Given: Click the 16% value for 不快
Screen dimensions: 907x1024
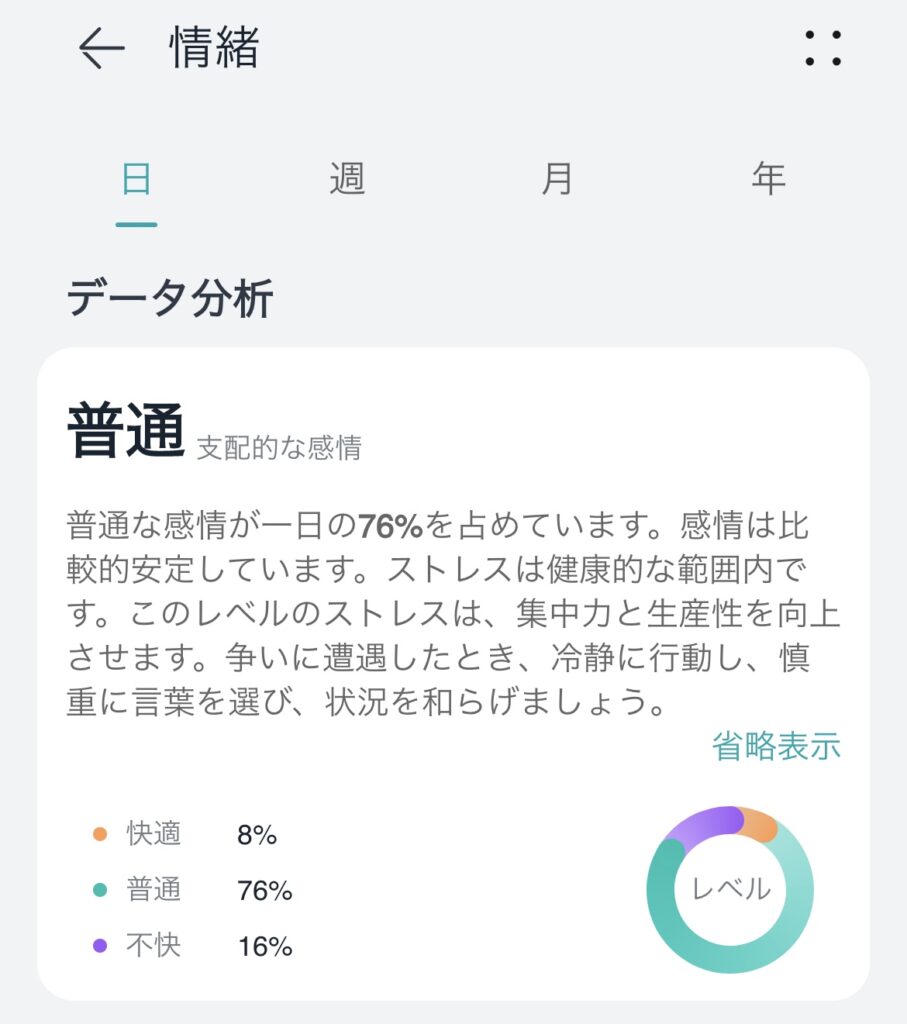Looking at the screenshot, I should pyautogui.click(x=264, y=946).
